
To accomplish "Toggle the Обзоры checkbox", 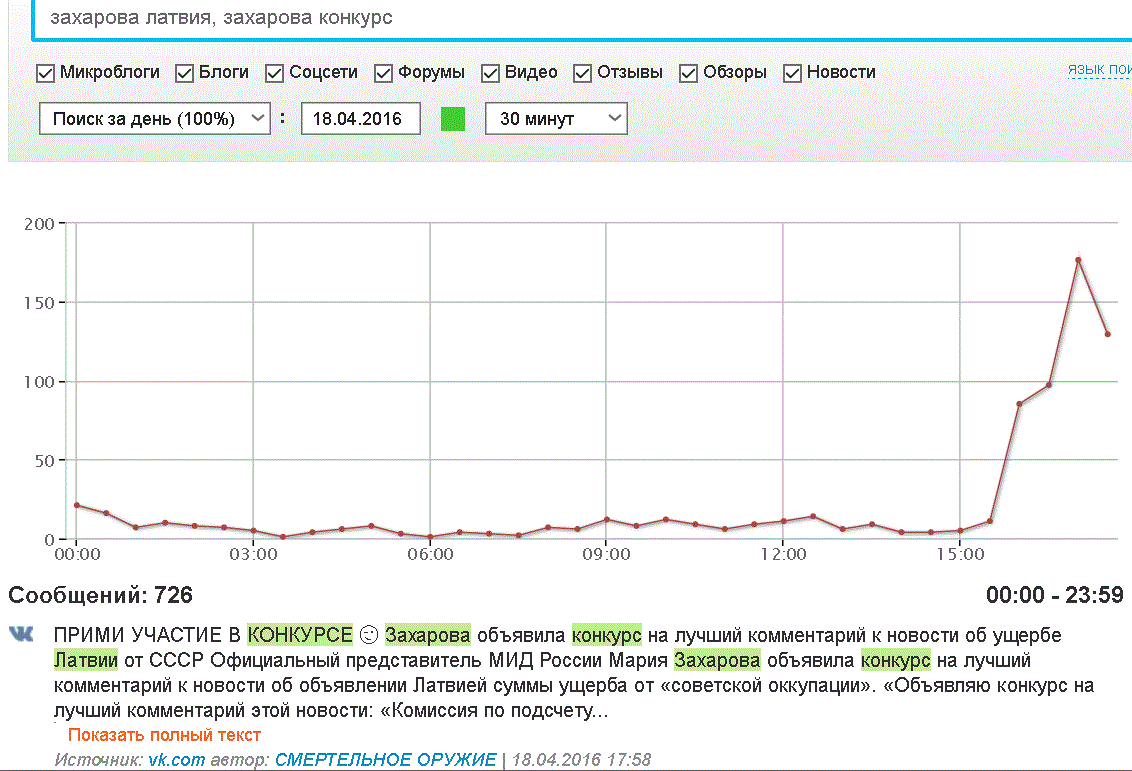I will (x=689, y=73).
